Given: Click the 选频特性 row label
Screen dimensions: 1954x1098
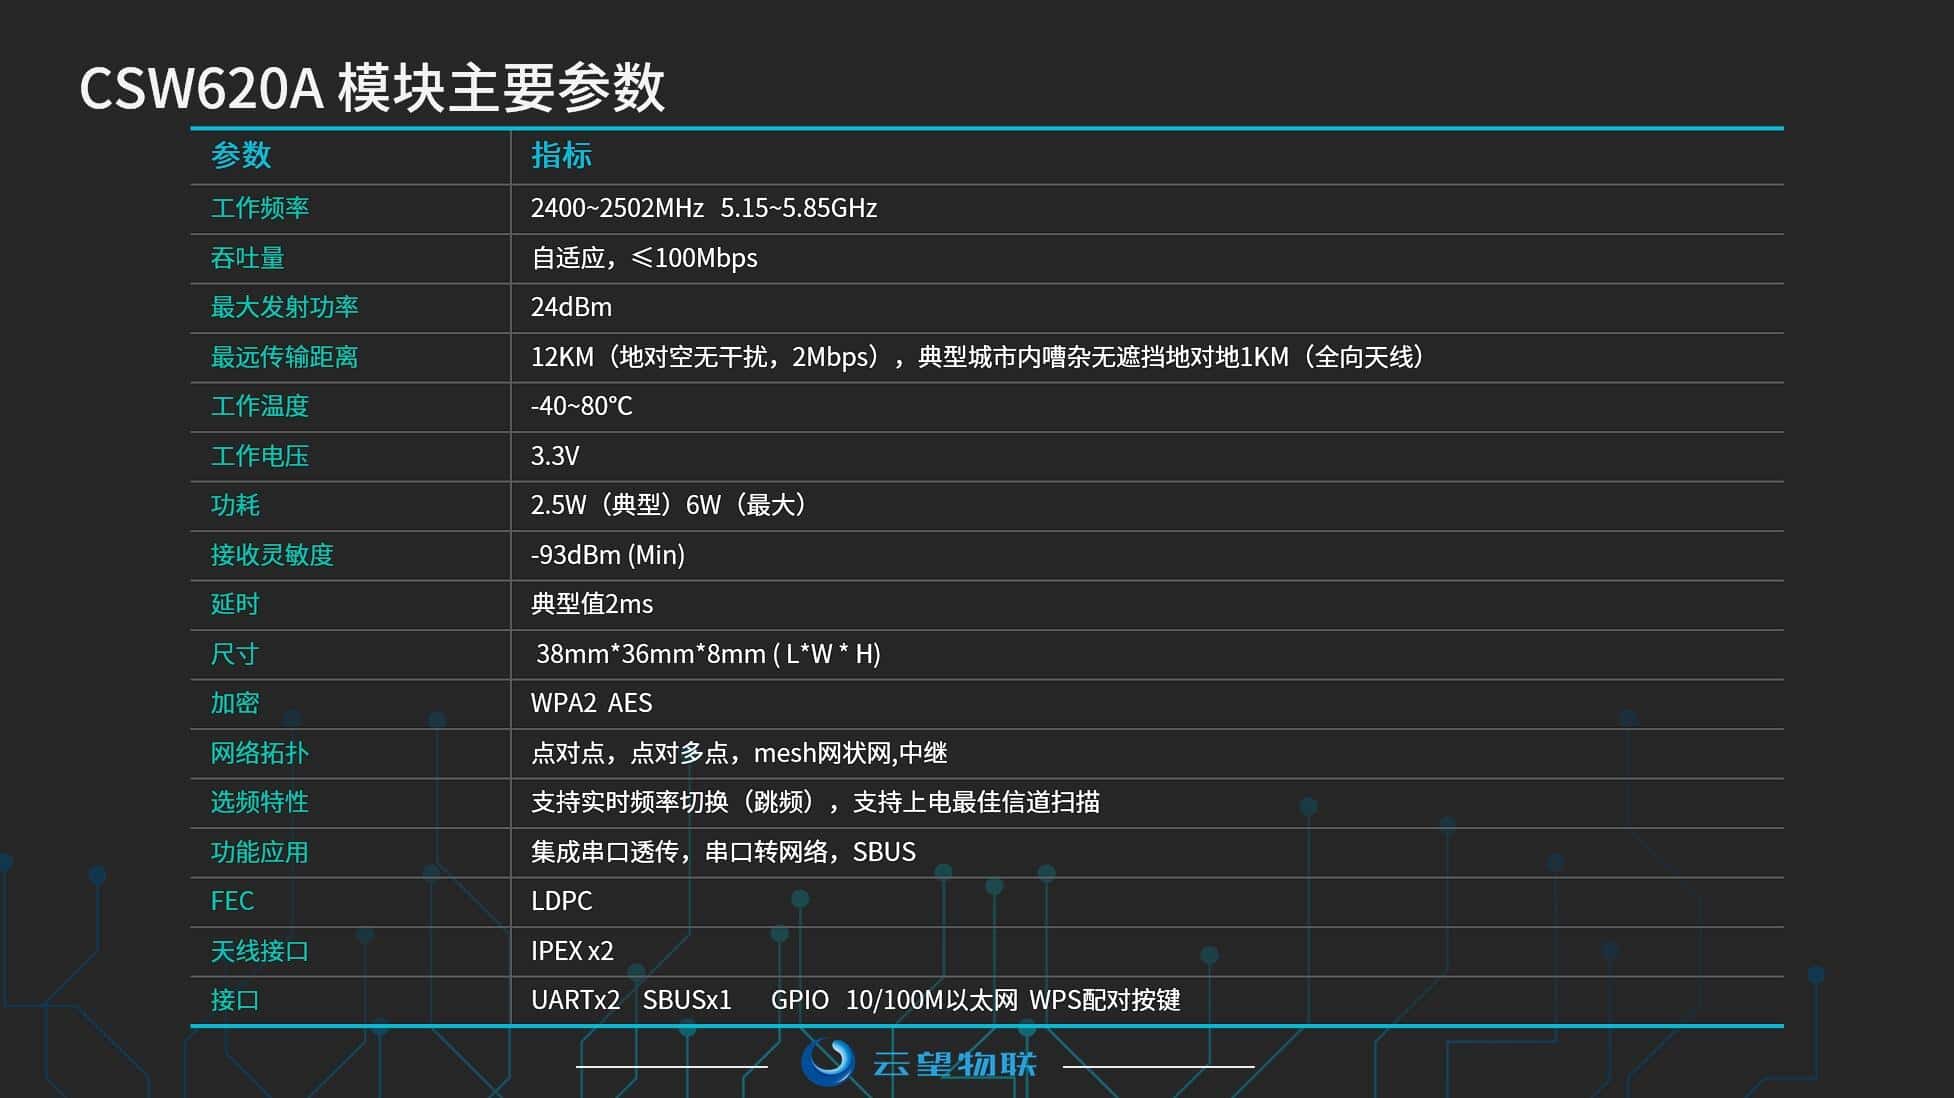Looking at the screenshot, I should [x=260, y=802].
